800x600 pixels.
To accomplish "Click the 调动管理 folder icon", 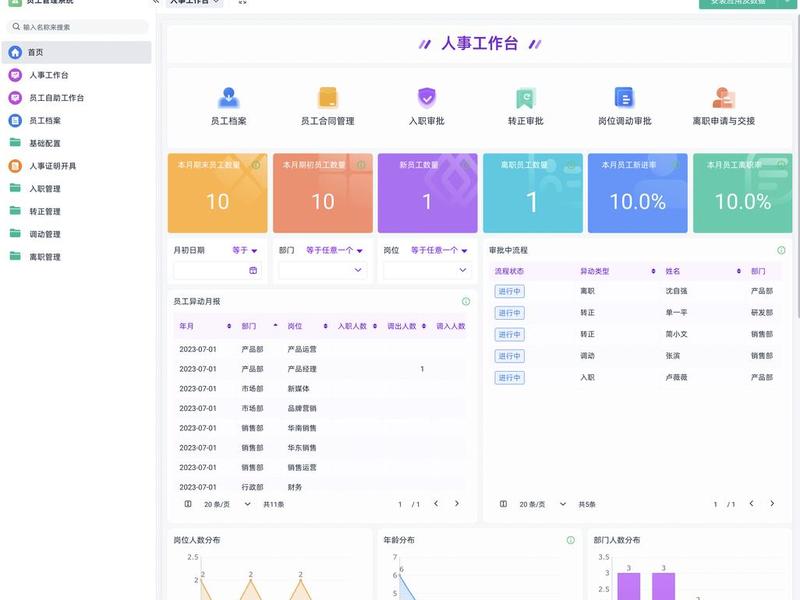I will coord(15,233).
